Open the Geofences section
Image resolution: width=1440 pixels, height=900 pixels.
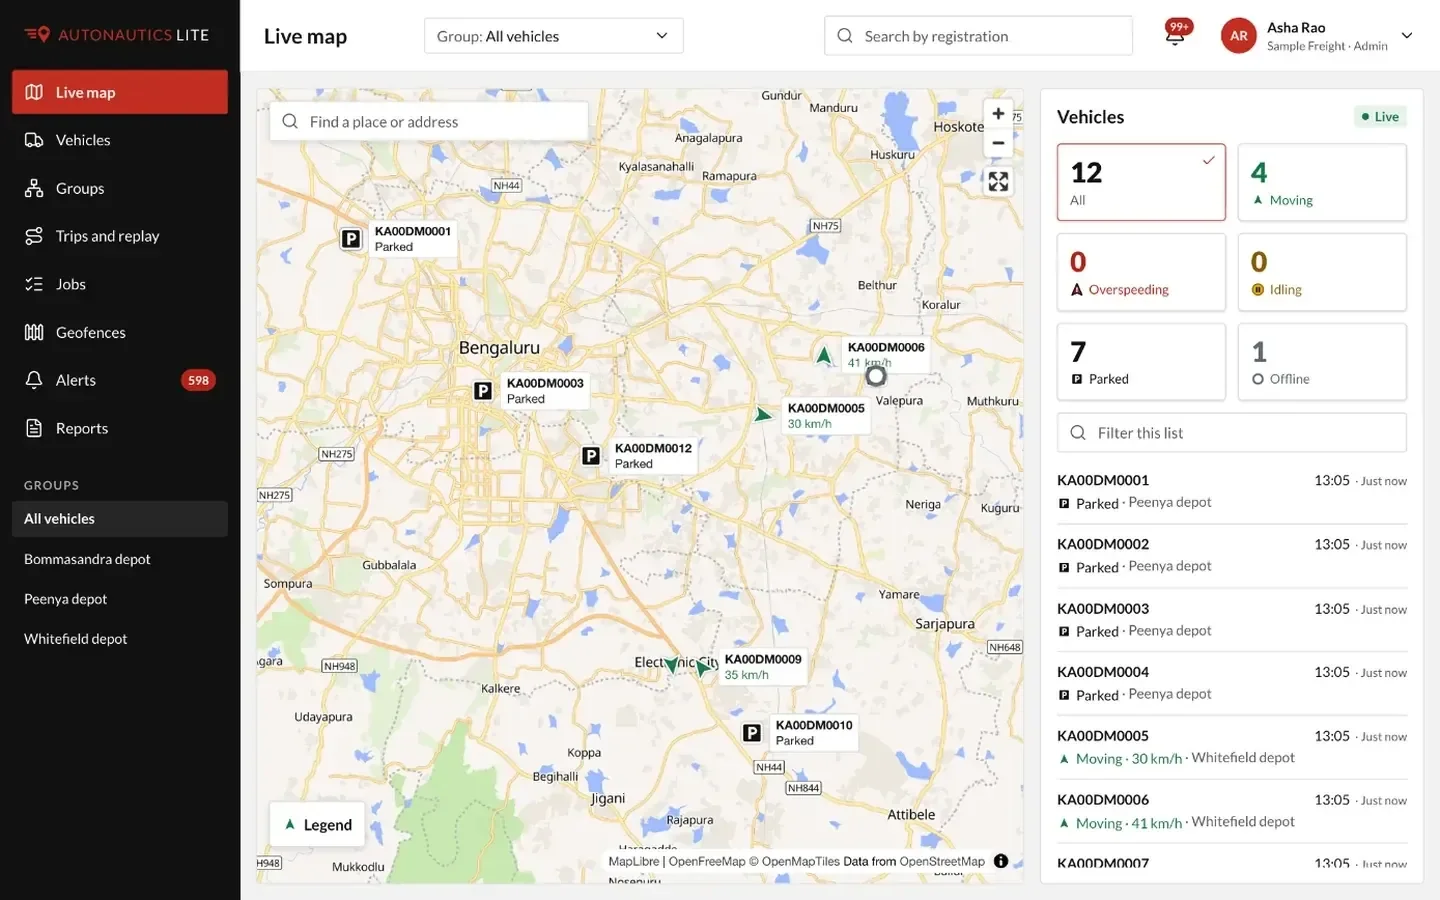click(x=120, y=332)
